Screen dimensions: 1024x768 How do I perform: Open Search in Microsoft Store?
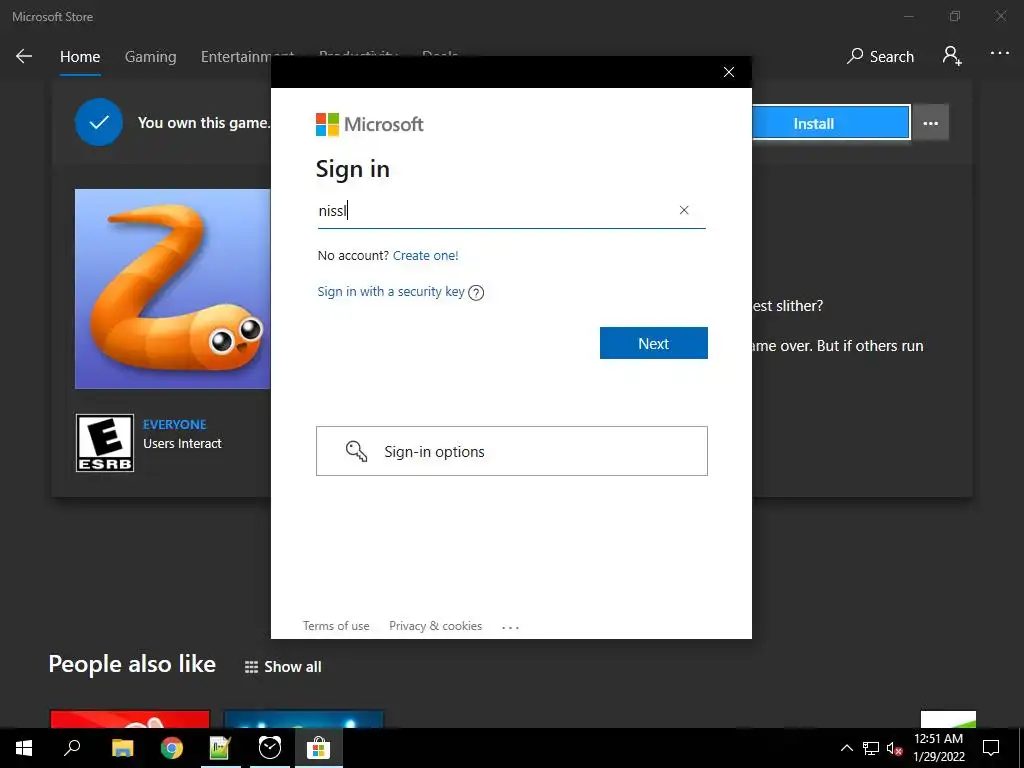pyautogui.click(x=880, y=56)
